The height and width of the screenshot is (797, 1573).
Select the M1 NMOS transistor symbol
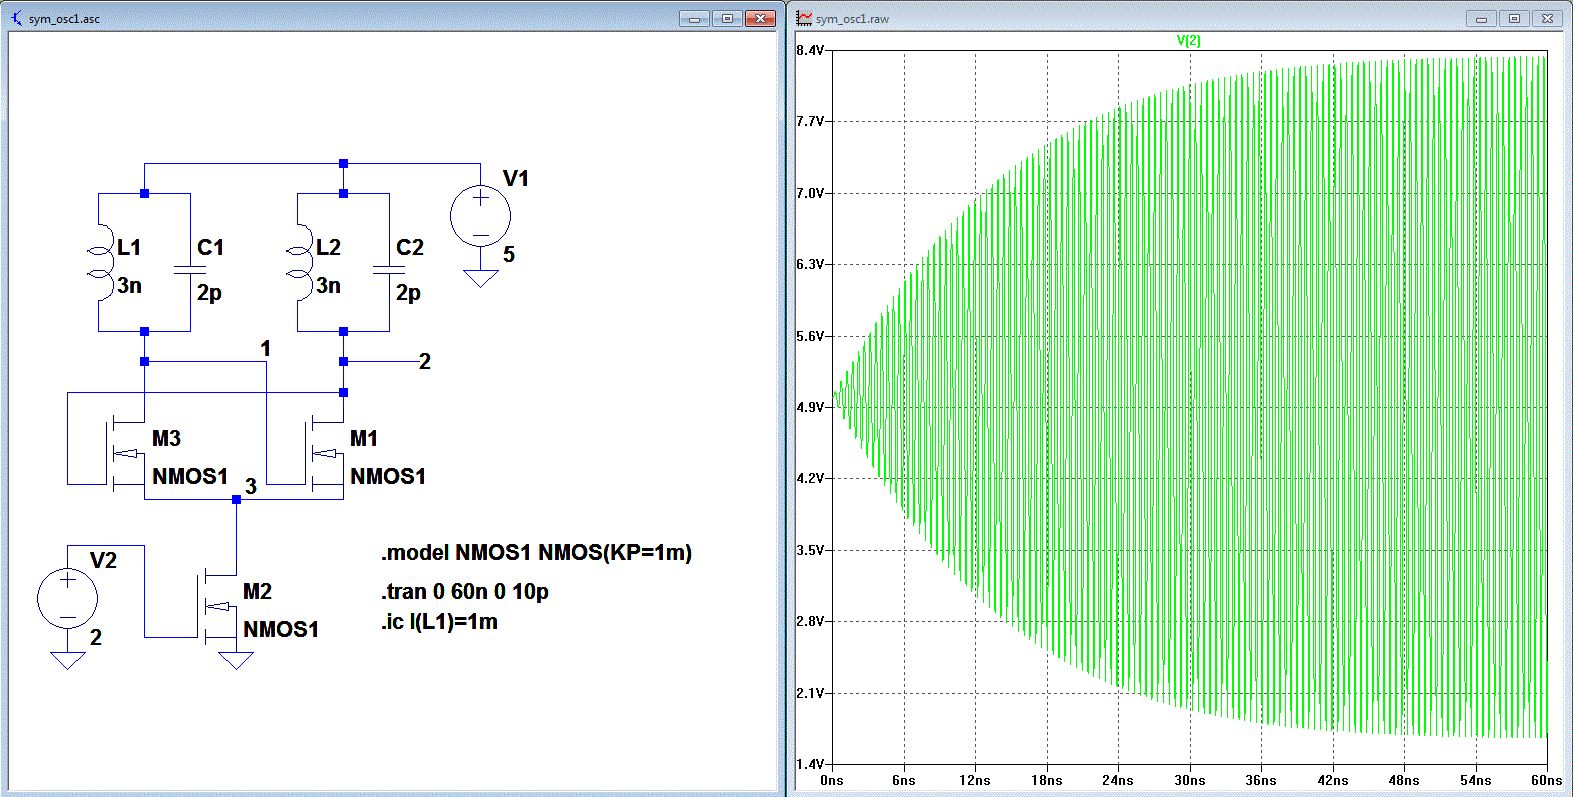[x=324, y=453]
